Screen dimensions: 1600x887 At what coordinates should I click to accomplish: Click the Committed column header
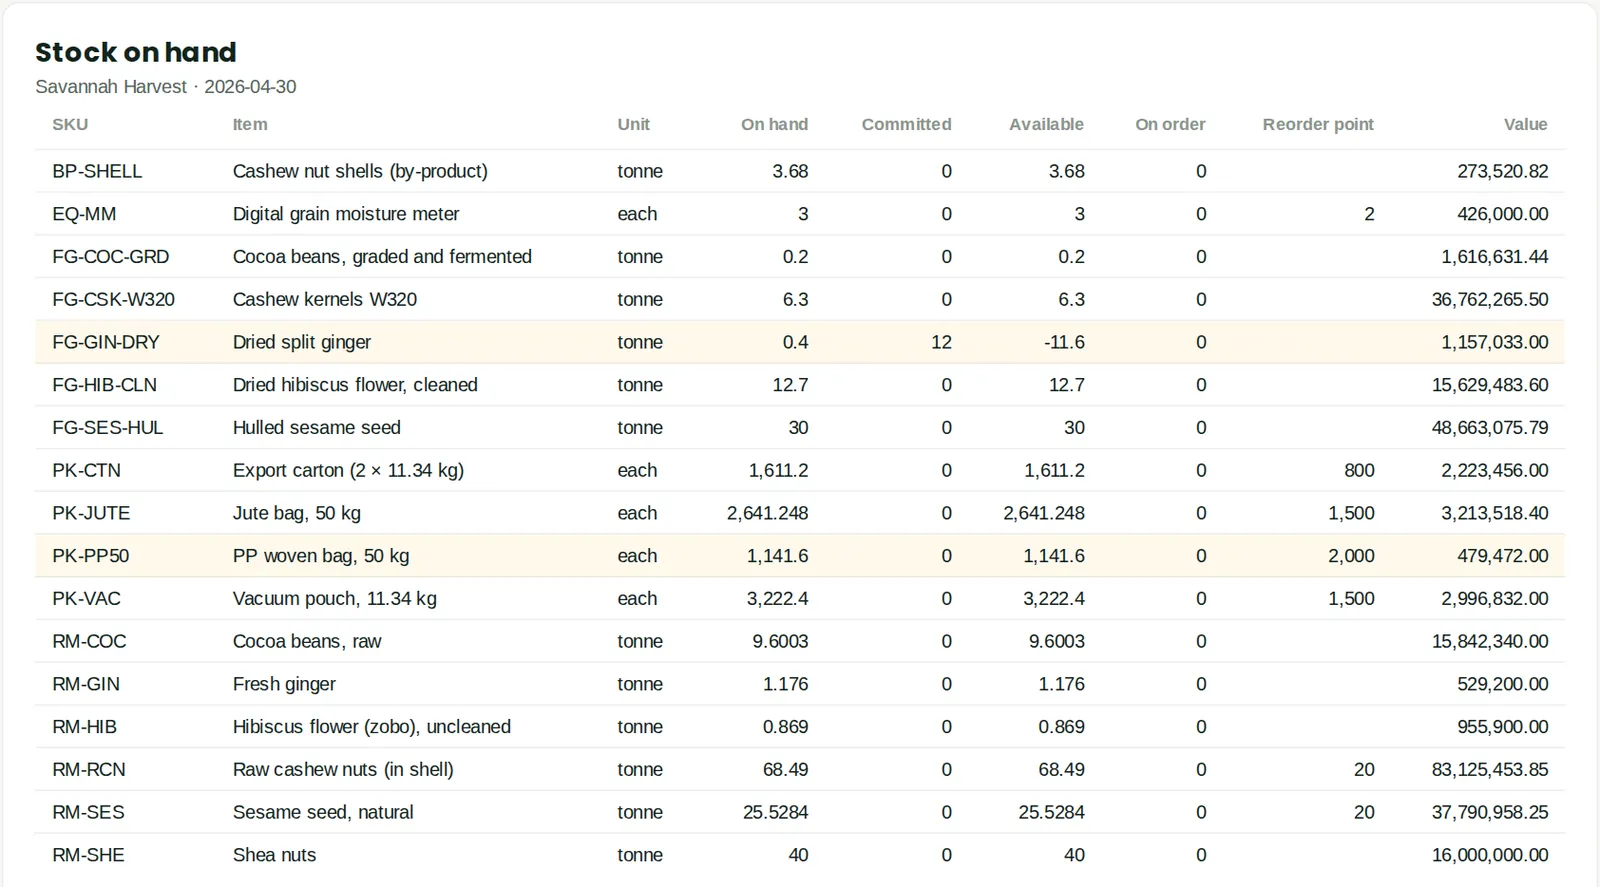click(x=906, y=125)
